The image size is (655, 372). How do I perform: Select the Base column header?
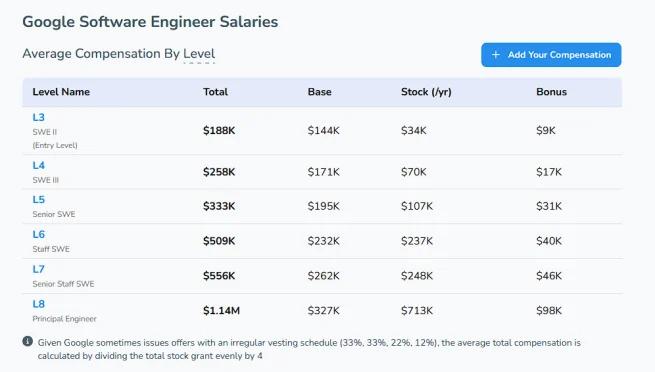pos(320,92)
